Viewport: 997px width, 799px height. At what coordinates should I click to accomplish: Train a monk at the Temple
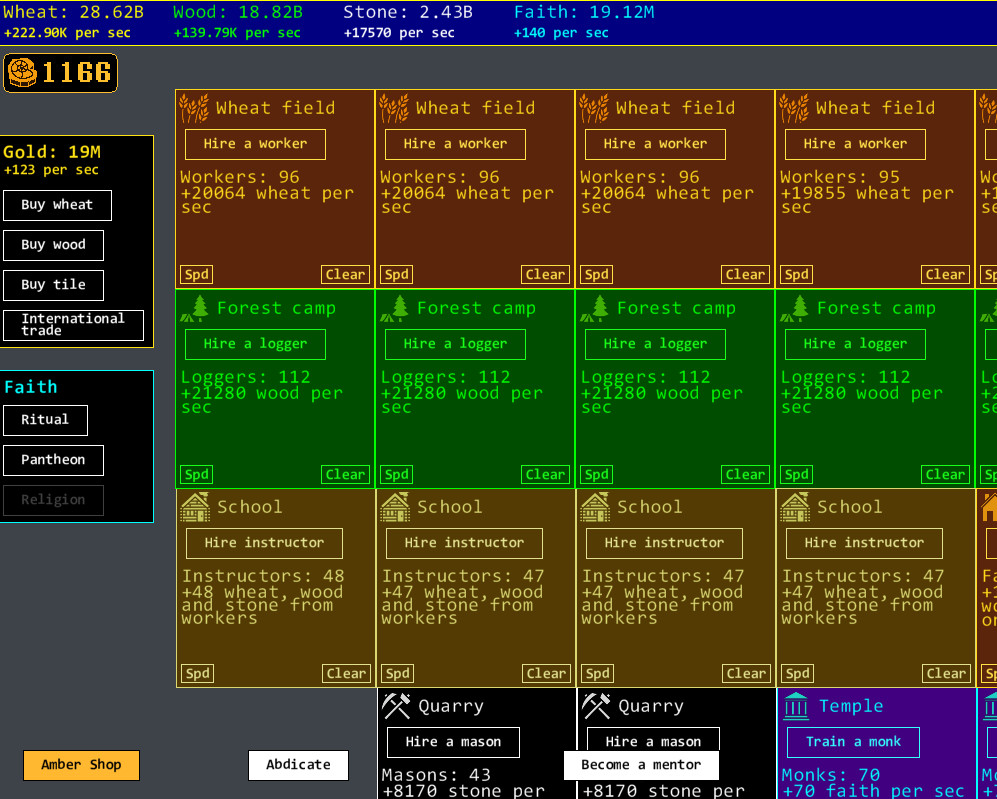point(852,742)
